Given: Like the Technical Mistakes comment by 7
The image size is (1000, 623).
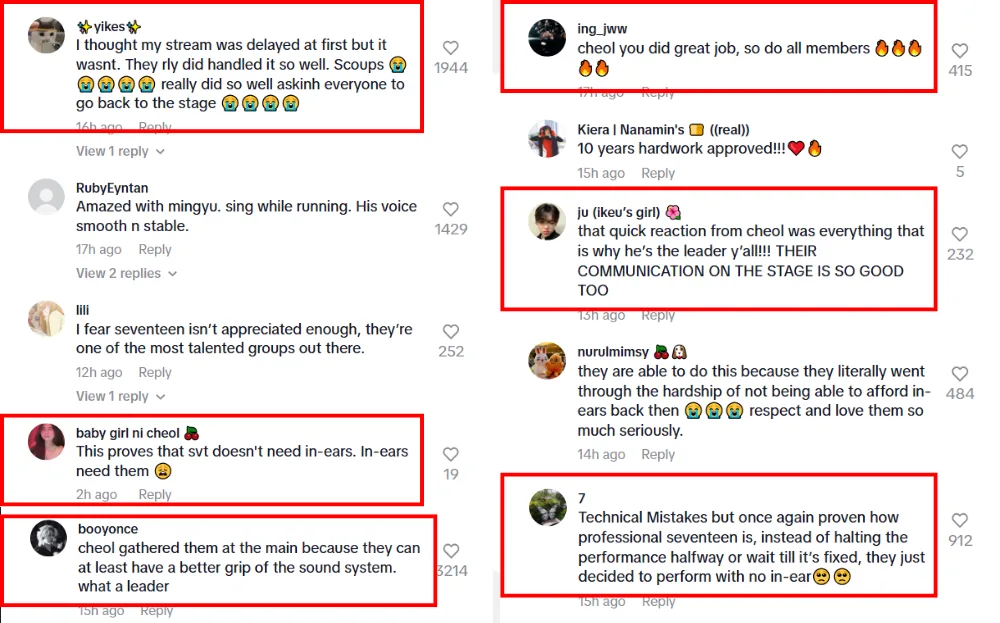Looking at the screenshot, I should (959, 520).
